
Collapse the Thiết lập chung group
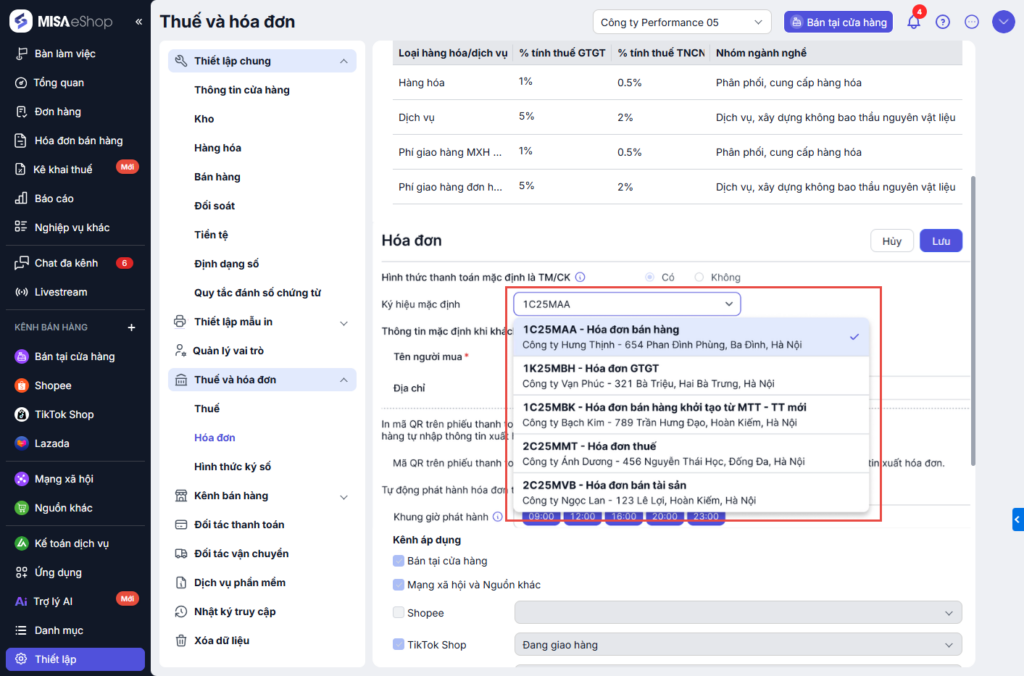pyautogui.click(x=263, y=61)
